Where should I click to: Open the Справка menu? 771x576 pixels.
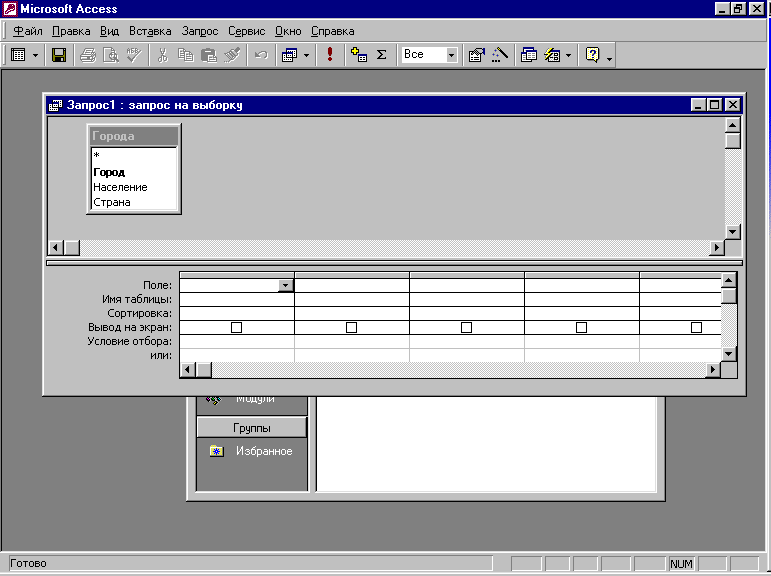[x=332, y=31]
